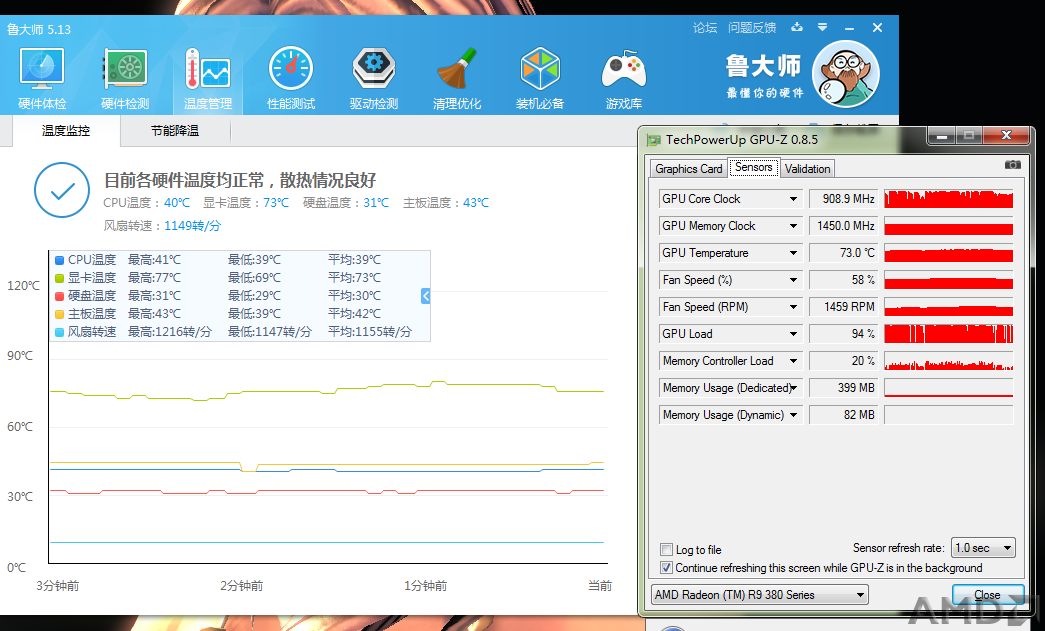Toggle 风扇转速 cyan legend marker
The image size is (1045, 631).
pyautogui.click(x=59, y=332)
